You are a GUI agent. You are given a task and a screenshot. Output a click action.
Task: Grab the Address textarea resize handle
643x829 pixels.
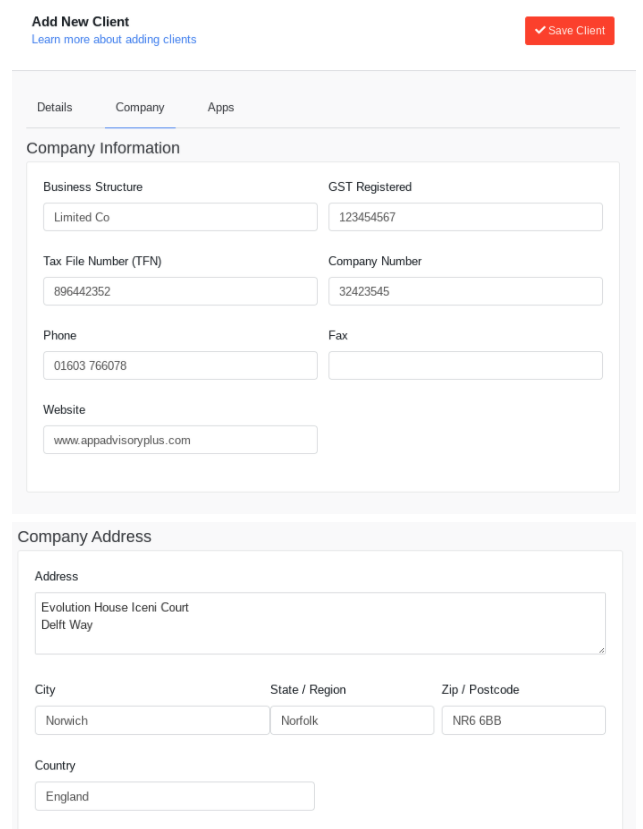coord(602,650)
